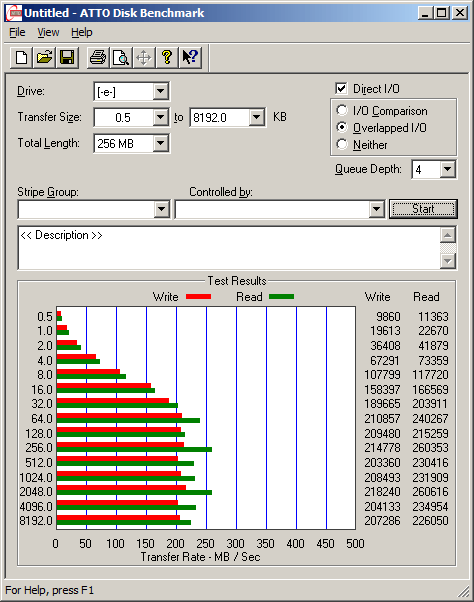This screenshot has height=602, width=474.
Task: Click the description scrollbar down arrow
Action: [x=448, y=261]
